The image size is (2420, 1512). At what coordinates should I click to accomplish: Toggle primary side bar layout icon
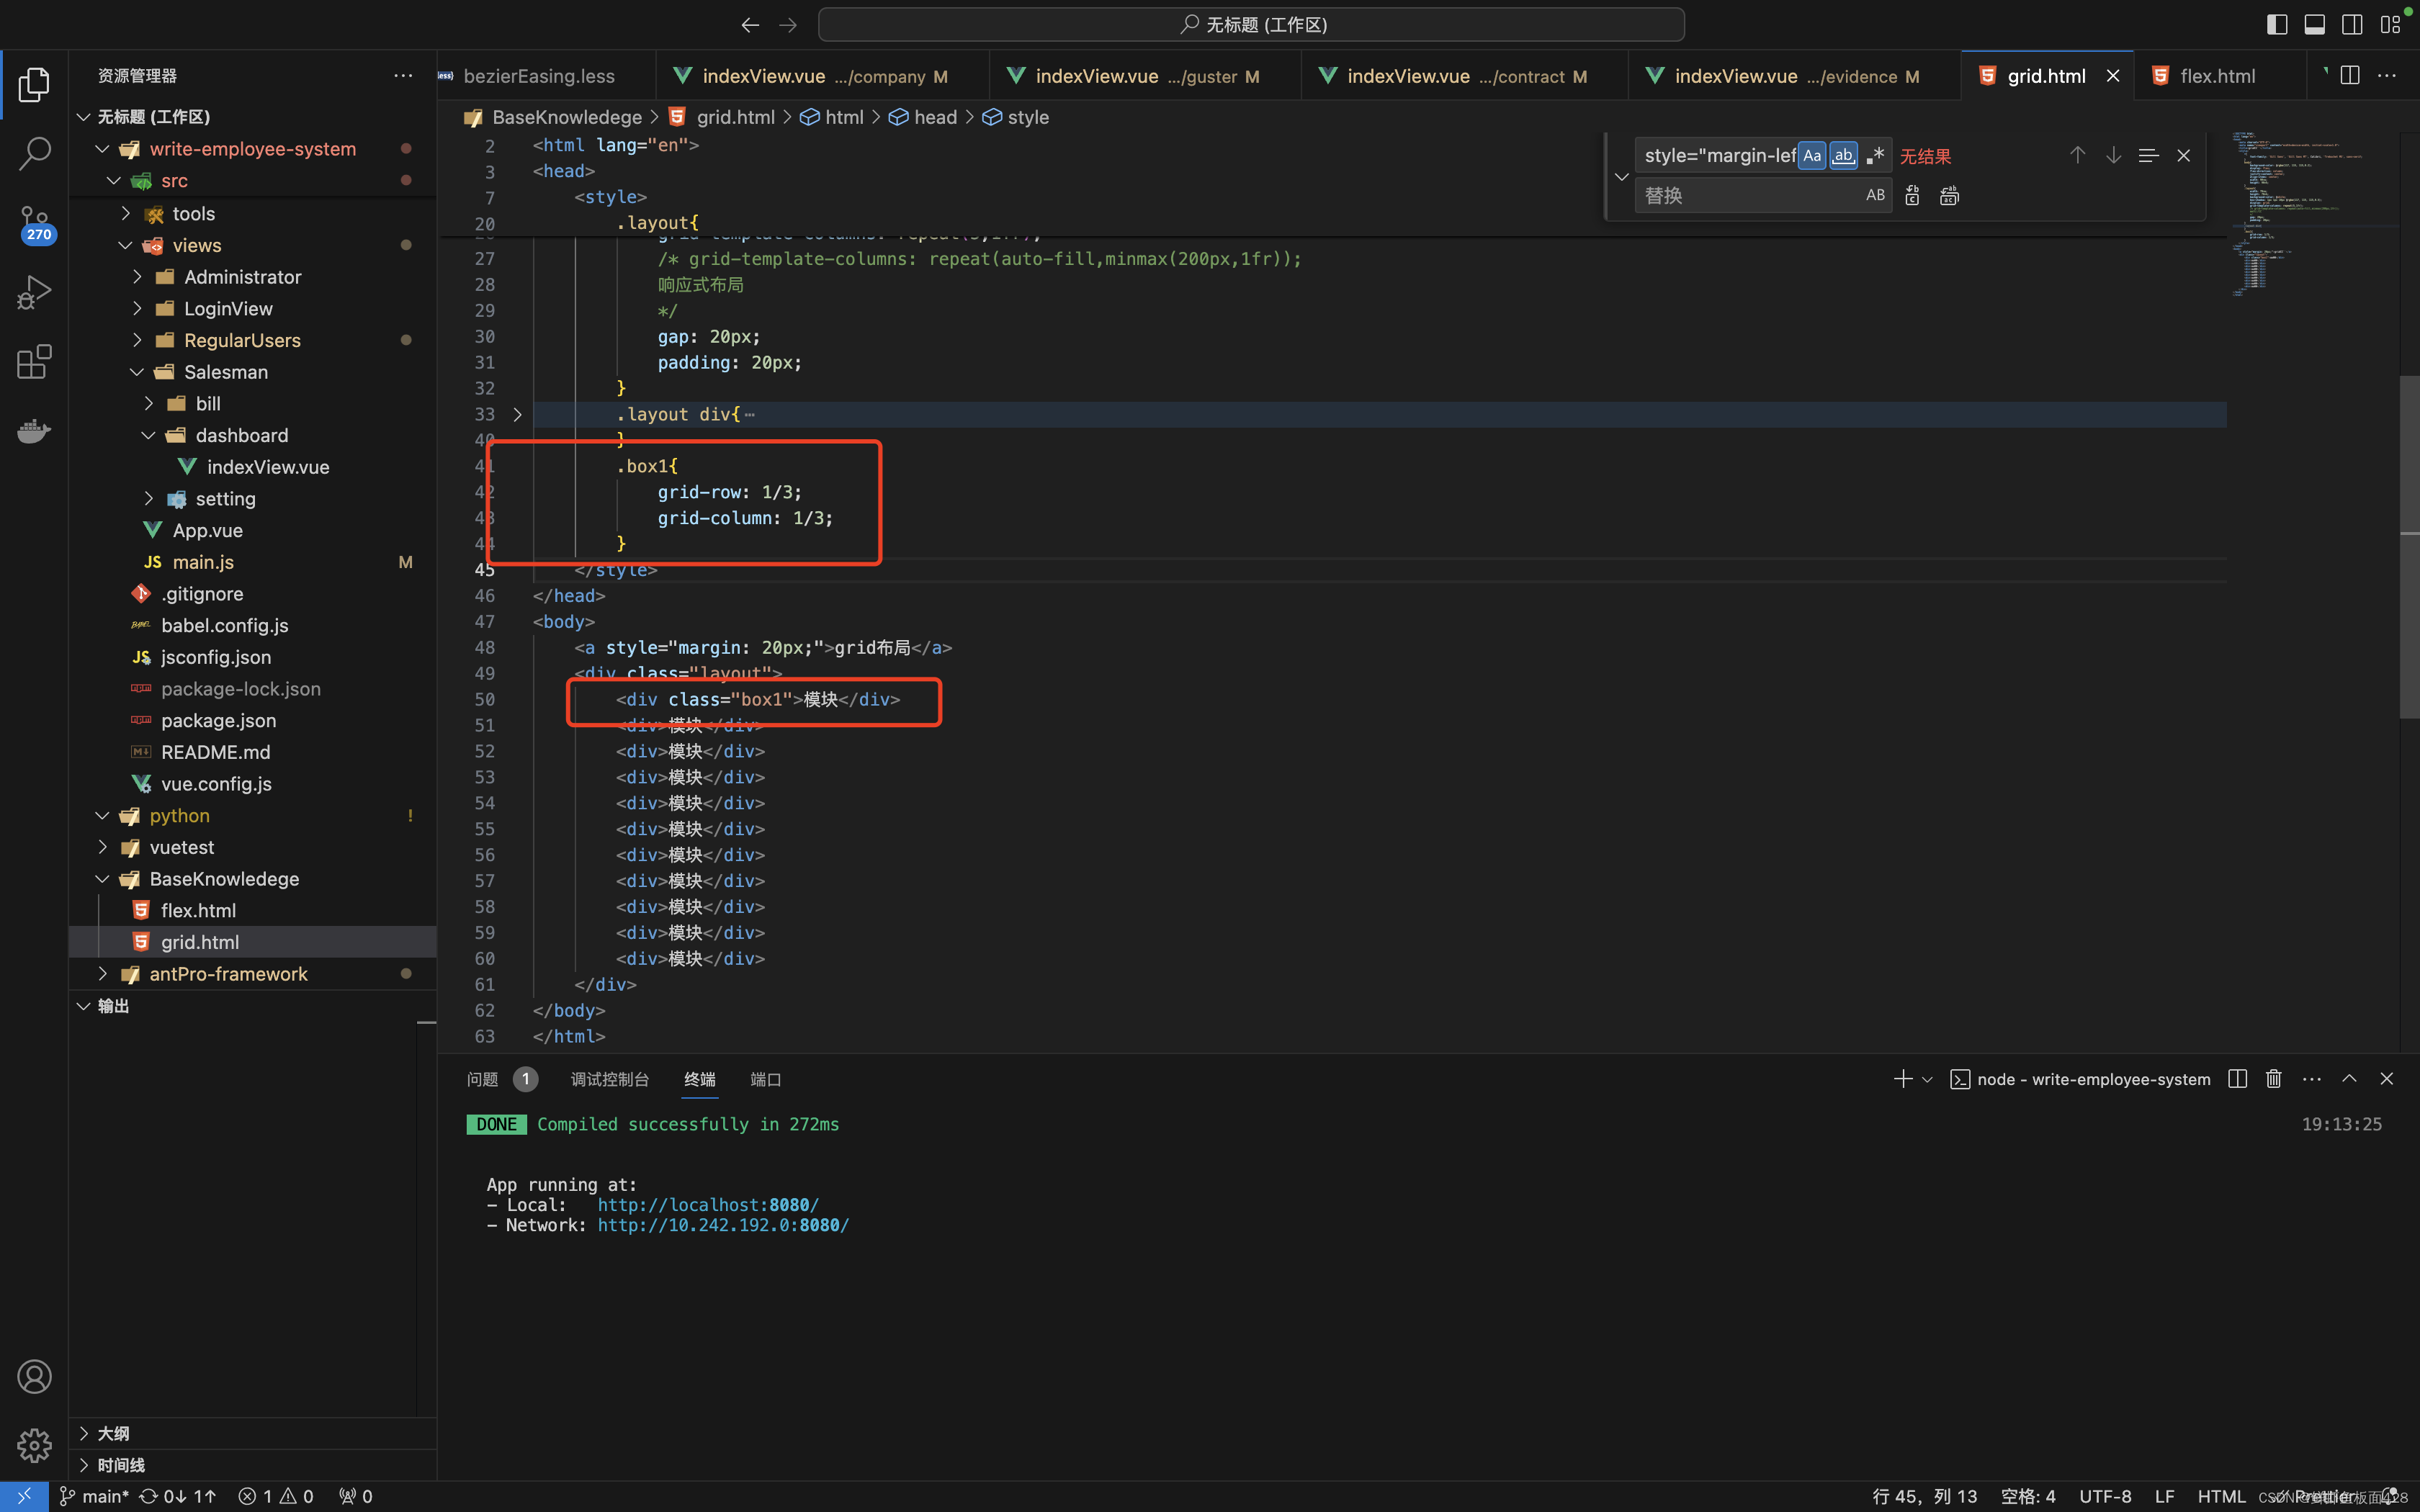[2277, 25]
